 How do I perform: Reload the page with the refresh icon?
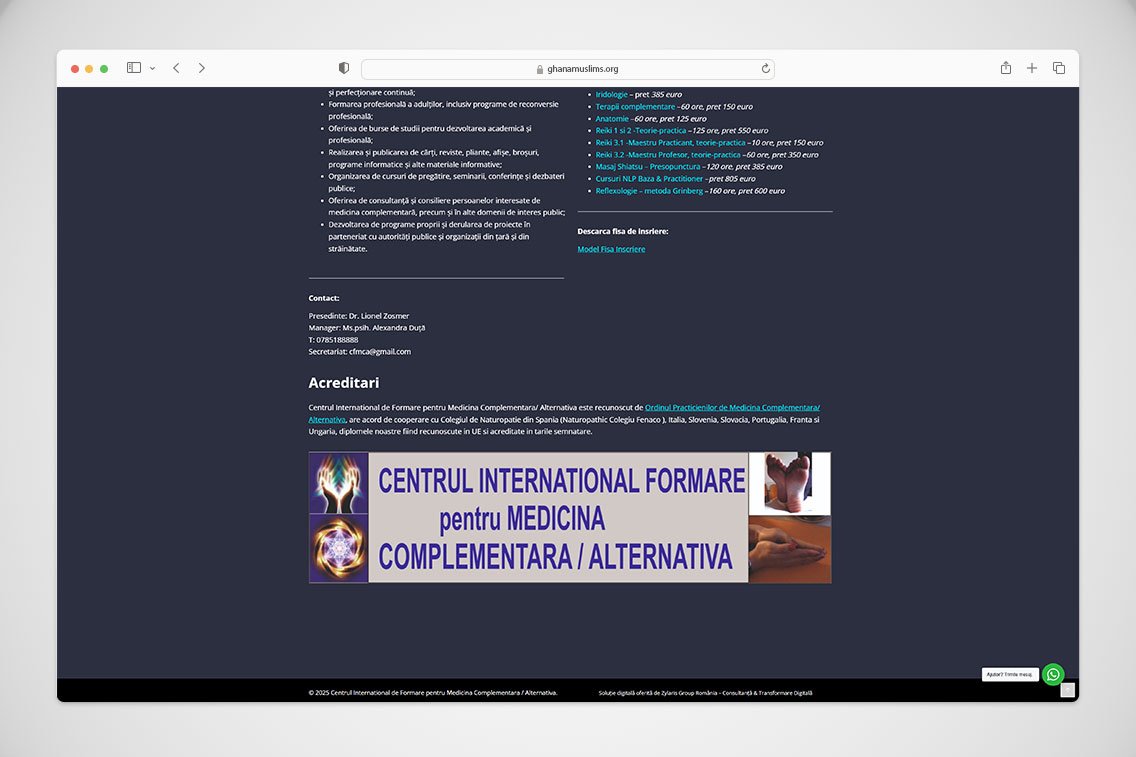(x=765, y=69)
